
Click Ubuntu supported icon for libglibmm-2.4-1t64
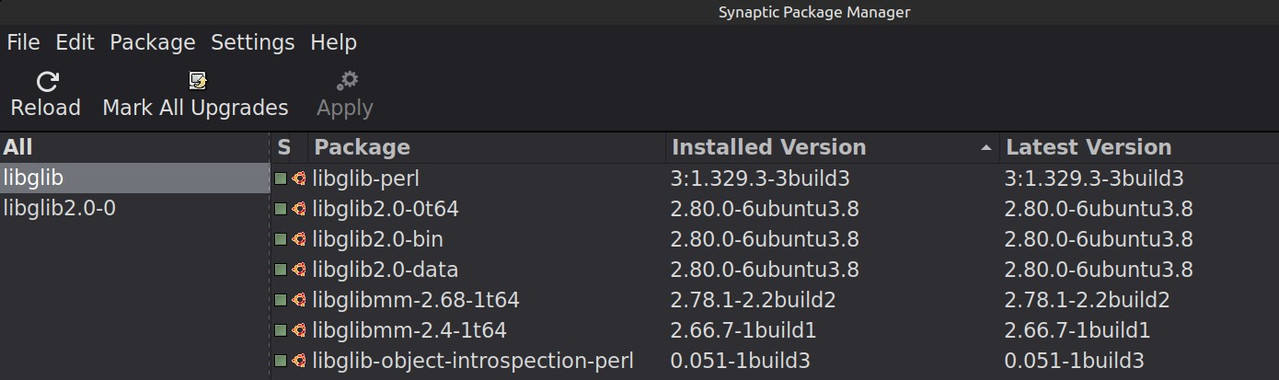click(298, 330)
